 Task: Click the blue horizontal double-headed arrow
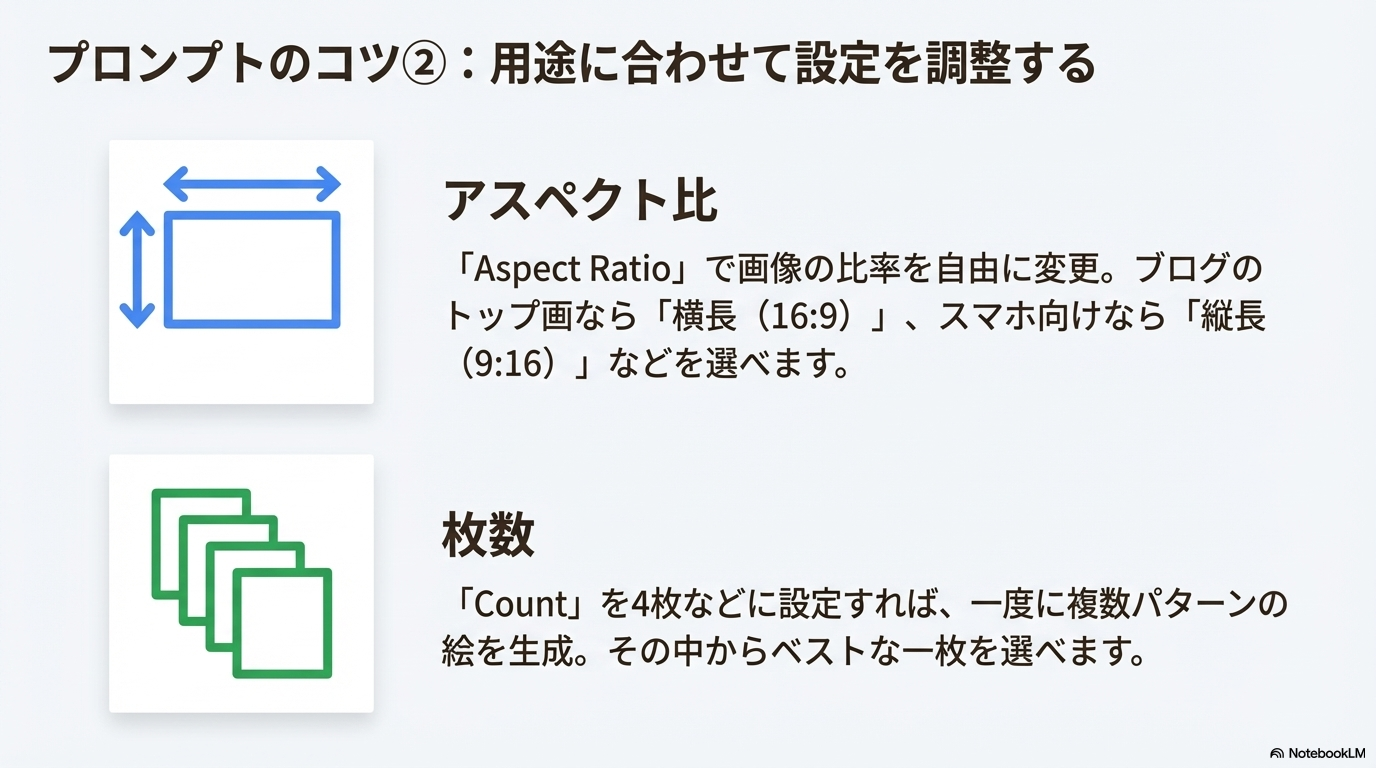[252, 184]
